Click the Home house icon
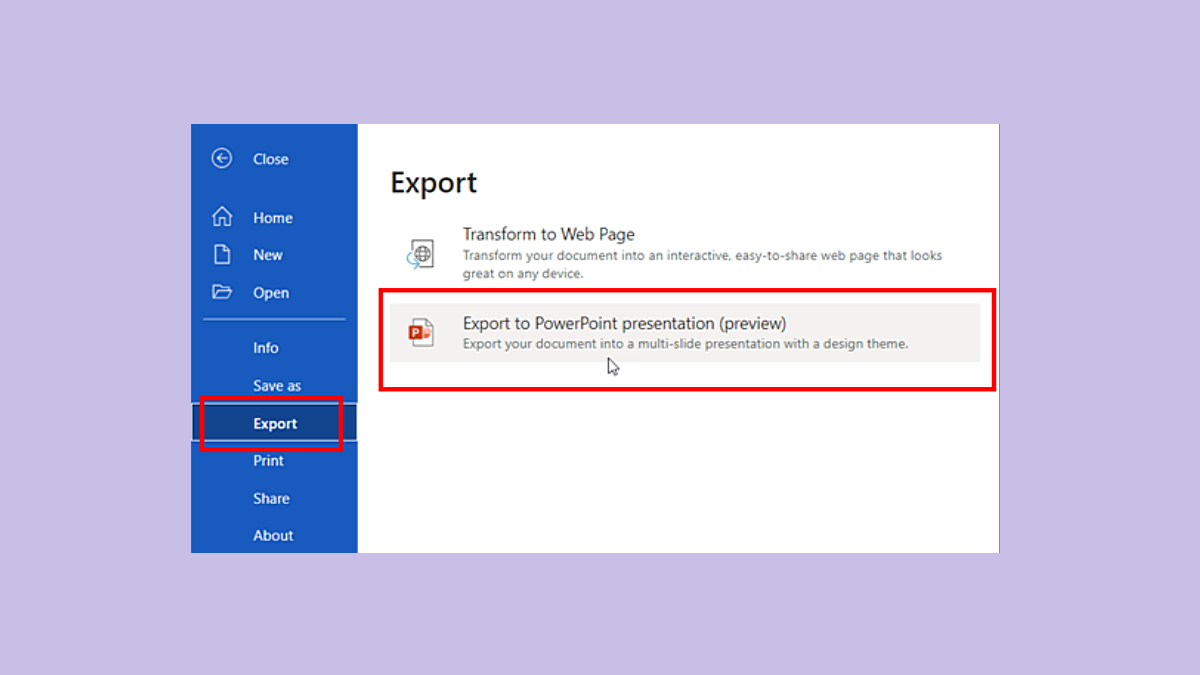 coord(222,217)
